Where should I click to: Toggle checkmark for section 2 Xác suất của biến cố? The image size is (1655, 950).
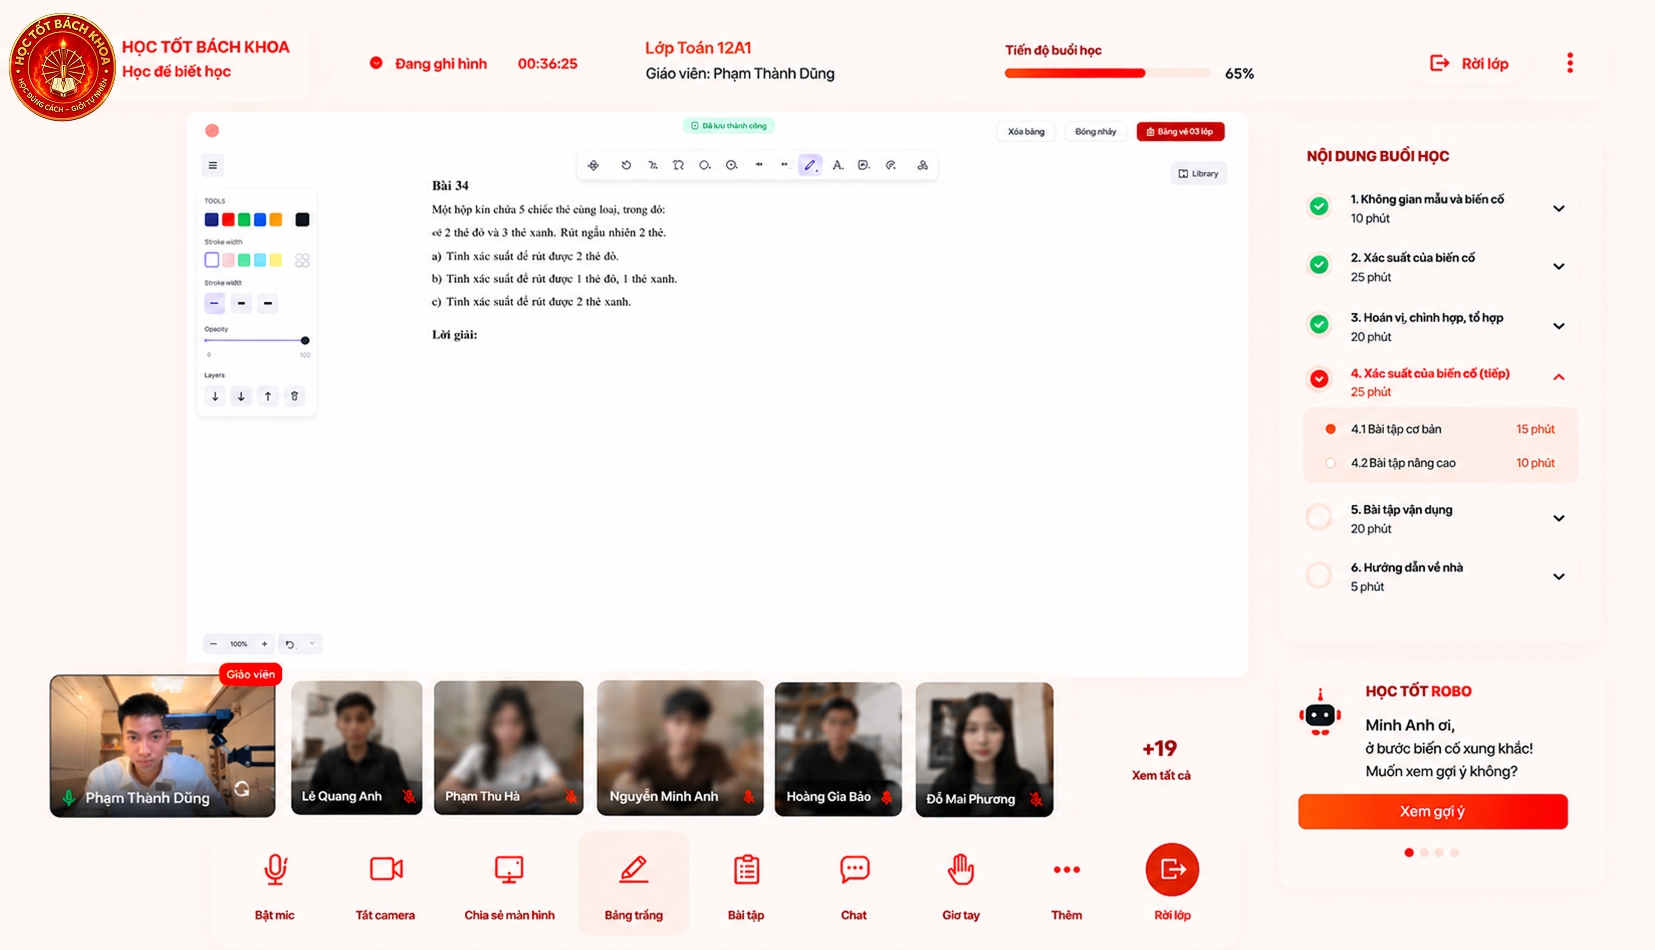1319,265
